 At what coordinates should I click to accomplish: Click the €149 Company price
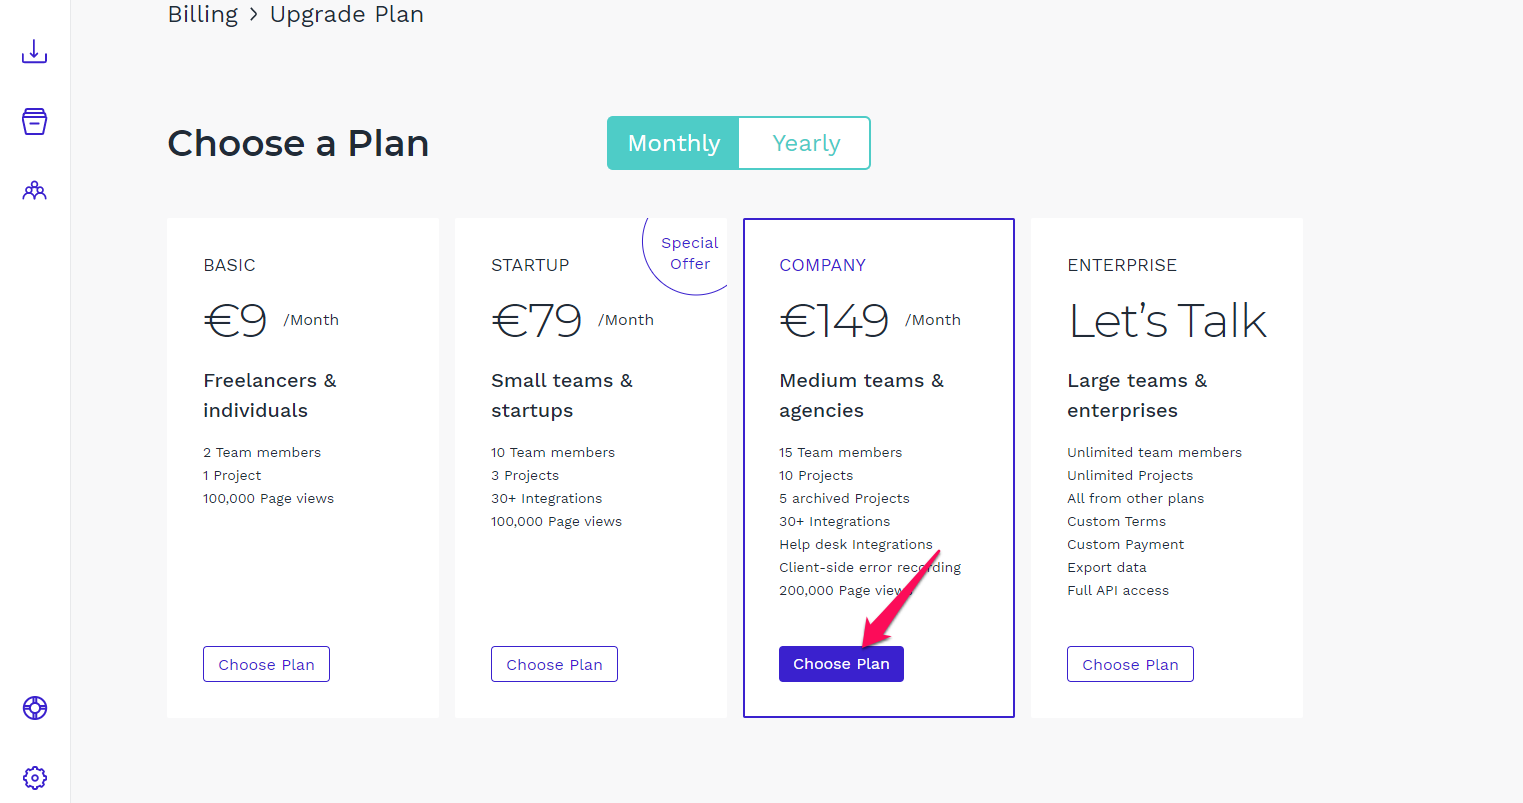click(834, 320)
